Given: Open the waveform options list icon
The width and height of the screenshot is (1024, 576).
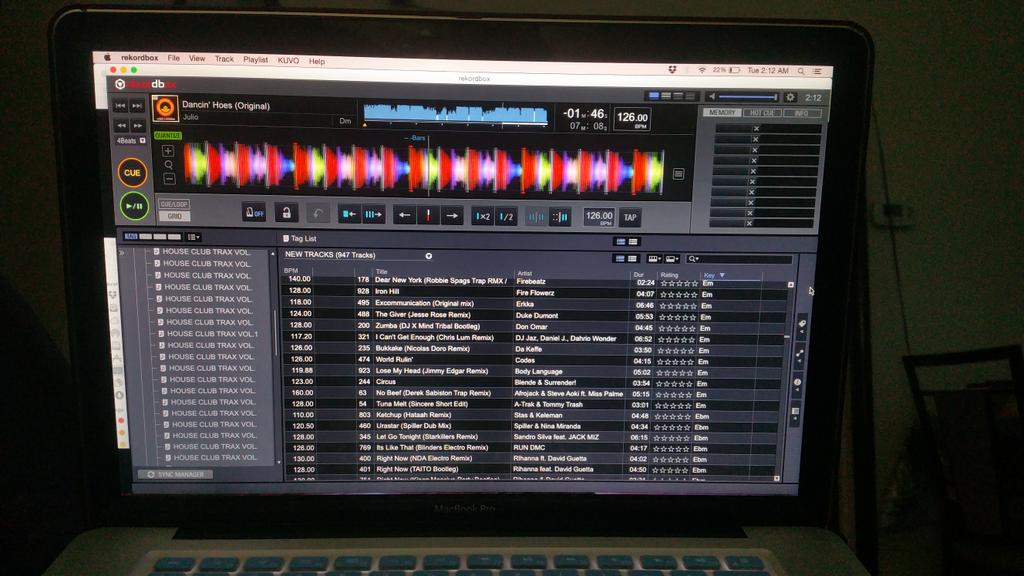Looking at the screenshot, I should click(x=679, y=174).
